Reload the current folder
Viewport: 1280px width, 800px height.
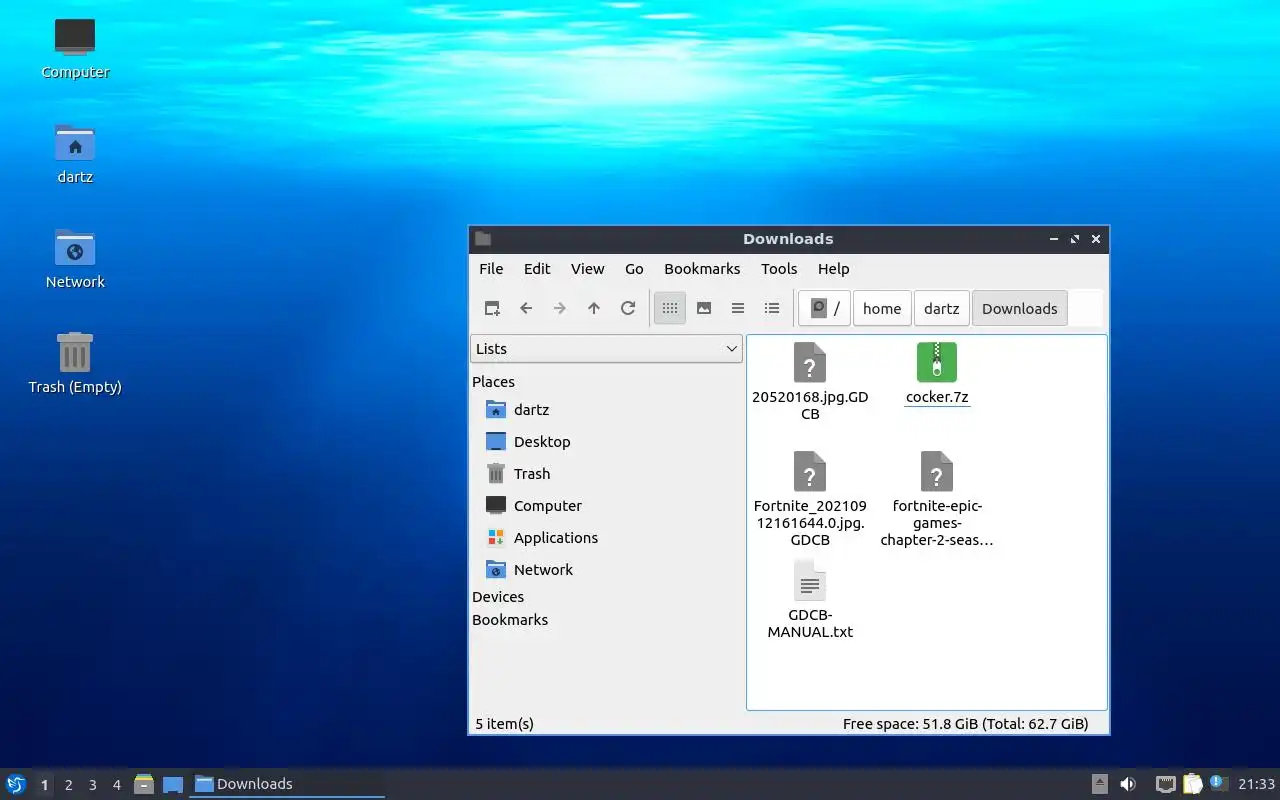[x=628, y=308]
